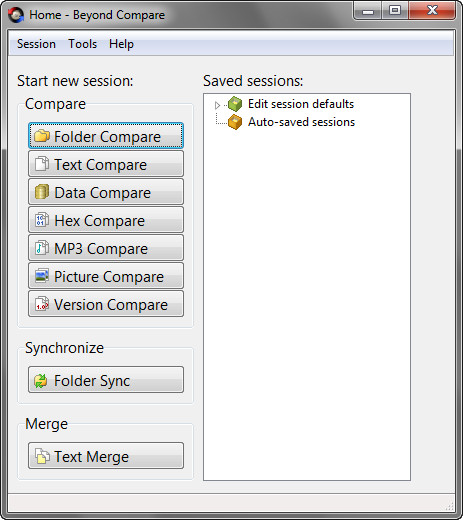Click the 1.0 version icon on Version Compare
Viewport: 463px width, 520px height.
42,304
